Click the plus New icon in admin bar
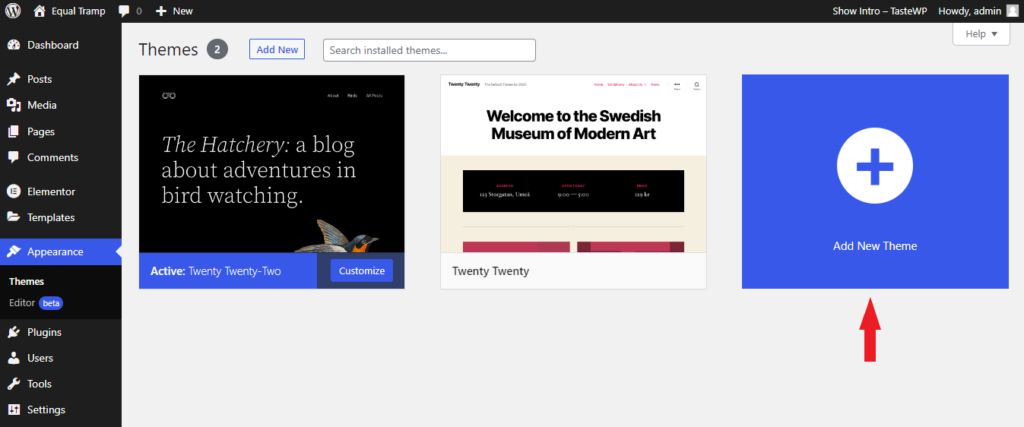Image resolution: width=1024 pixels, height=427 pixels. [161, 11]
